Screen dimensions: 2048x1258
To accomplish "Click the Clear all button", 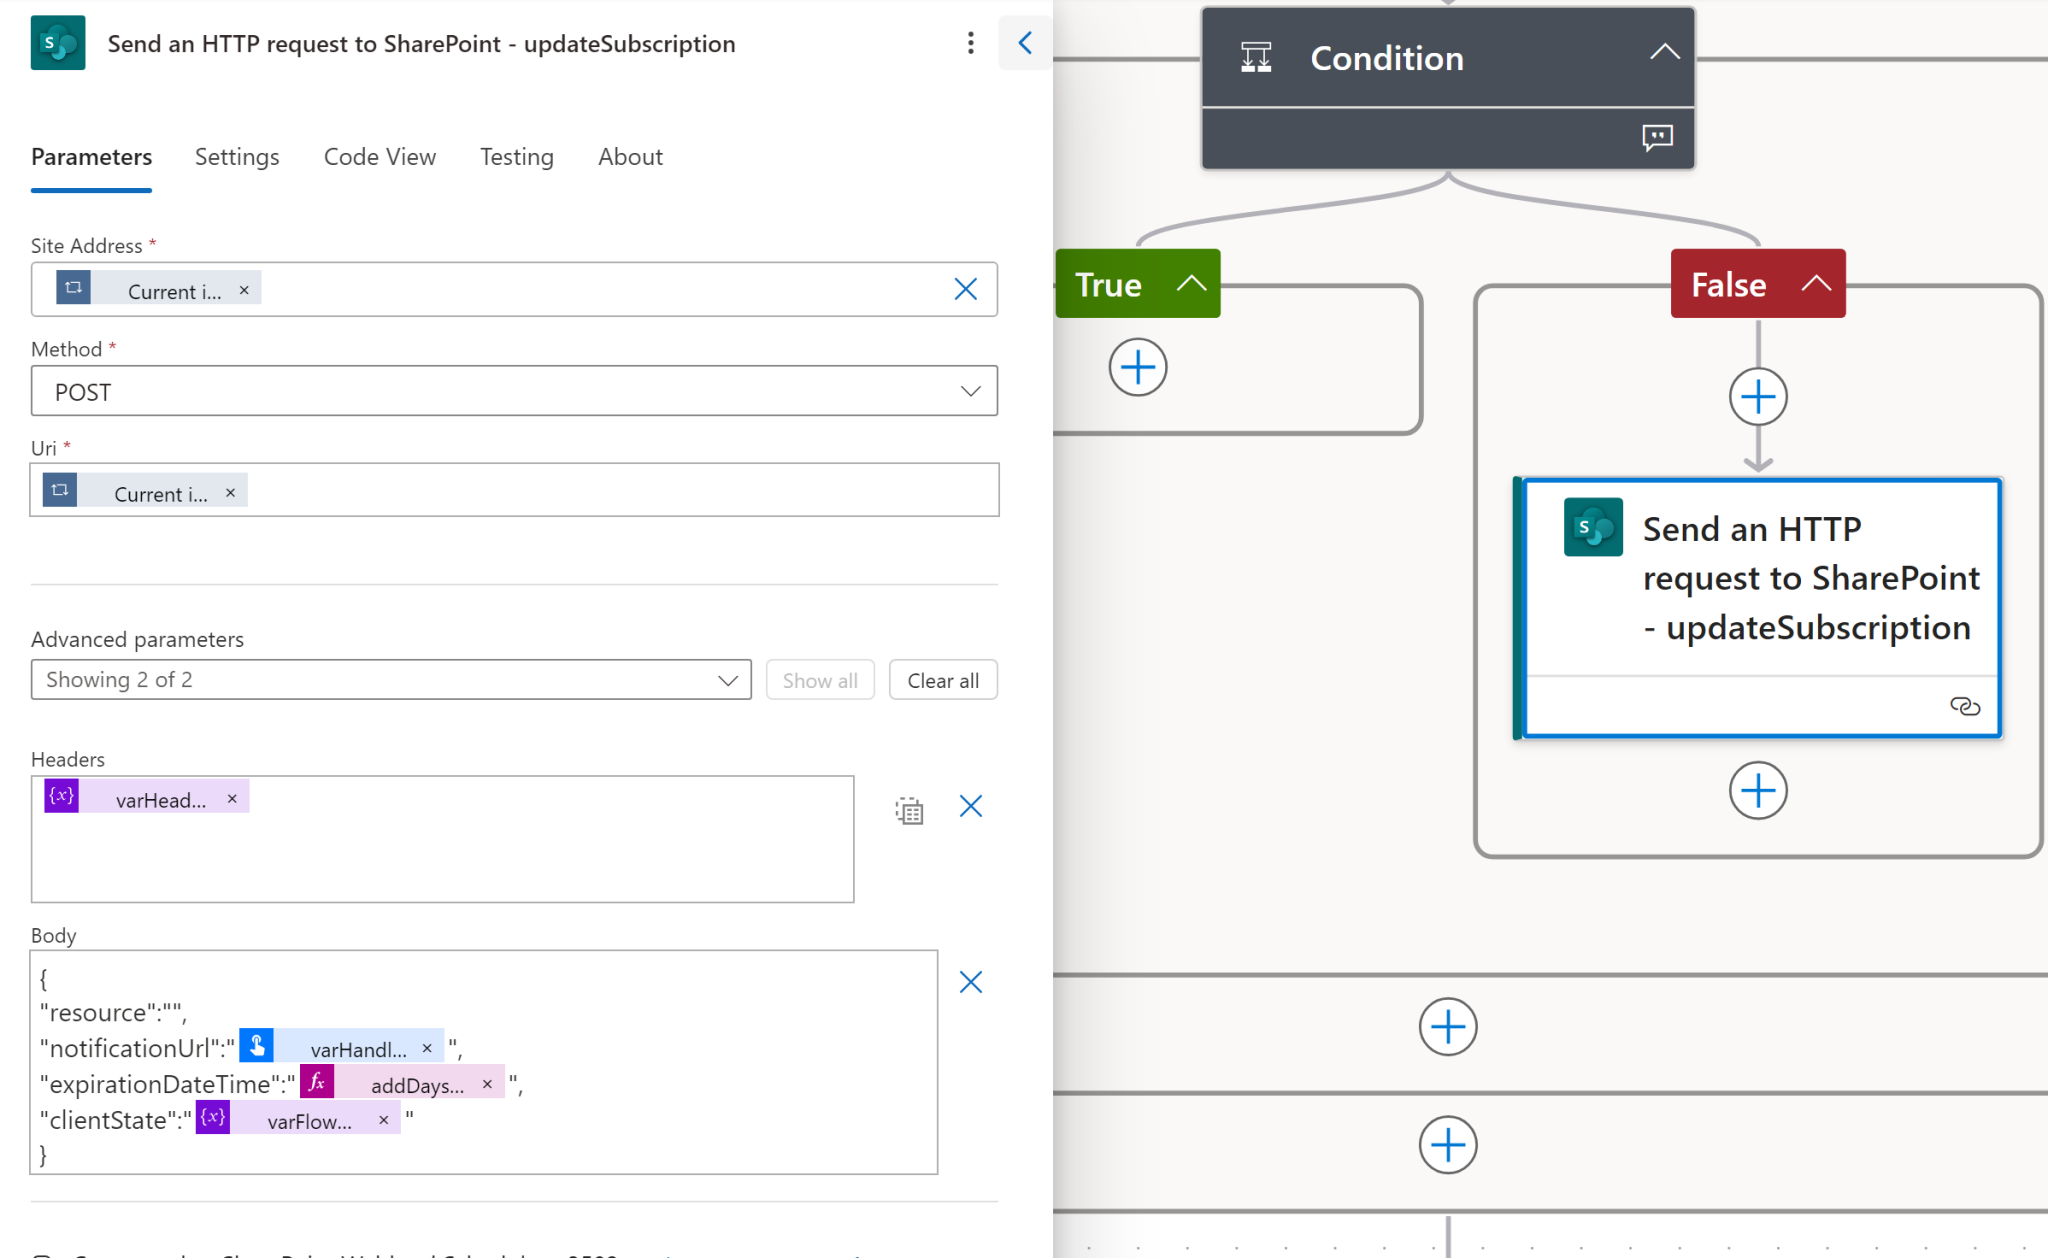I will pyautogui.click(x=942, y=679).
